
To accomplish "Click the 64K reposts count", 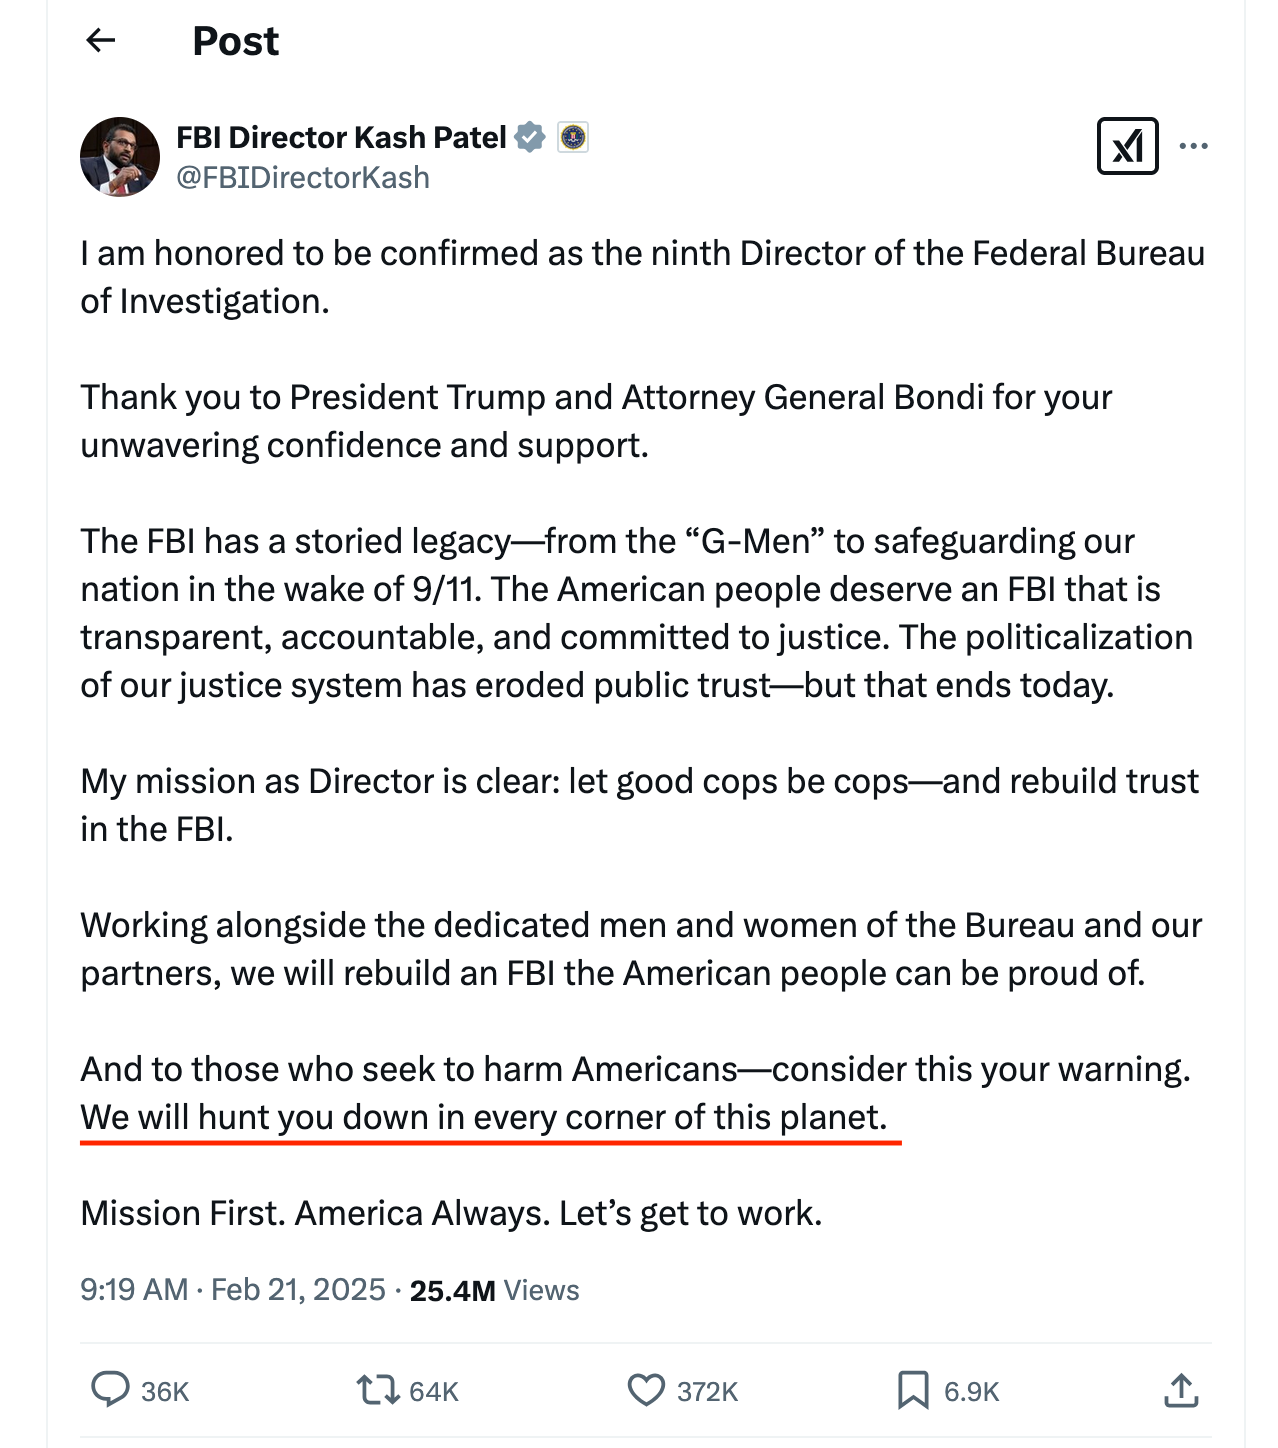I will point(434,1392).
